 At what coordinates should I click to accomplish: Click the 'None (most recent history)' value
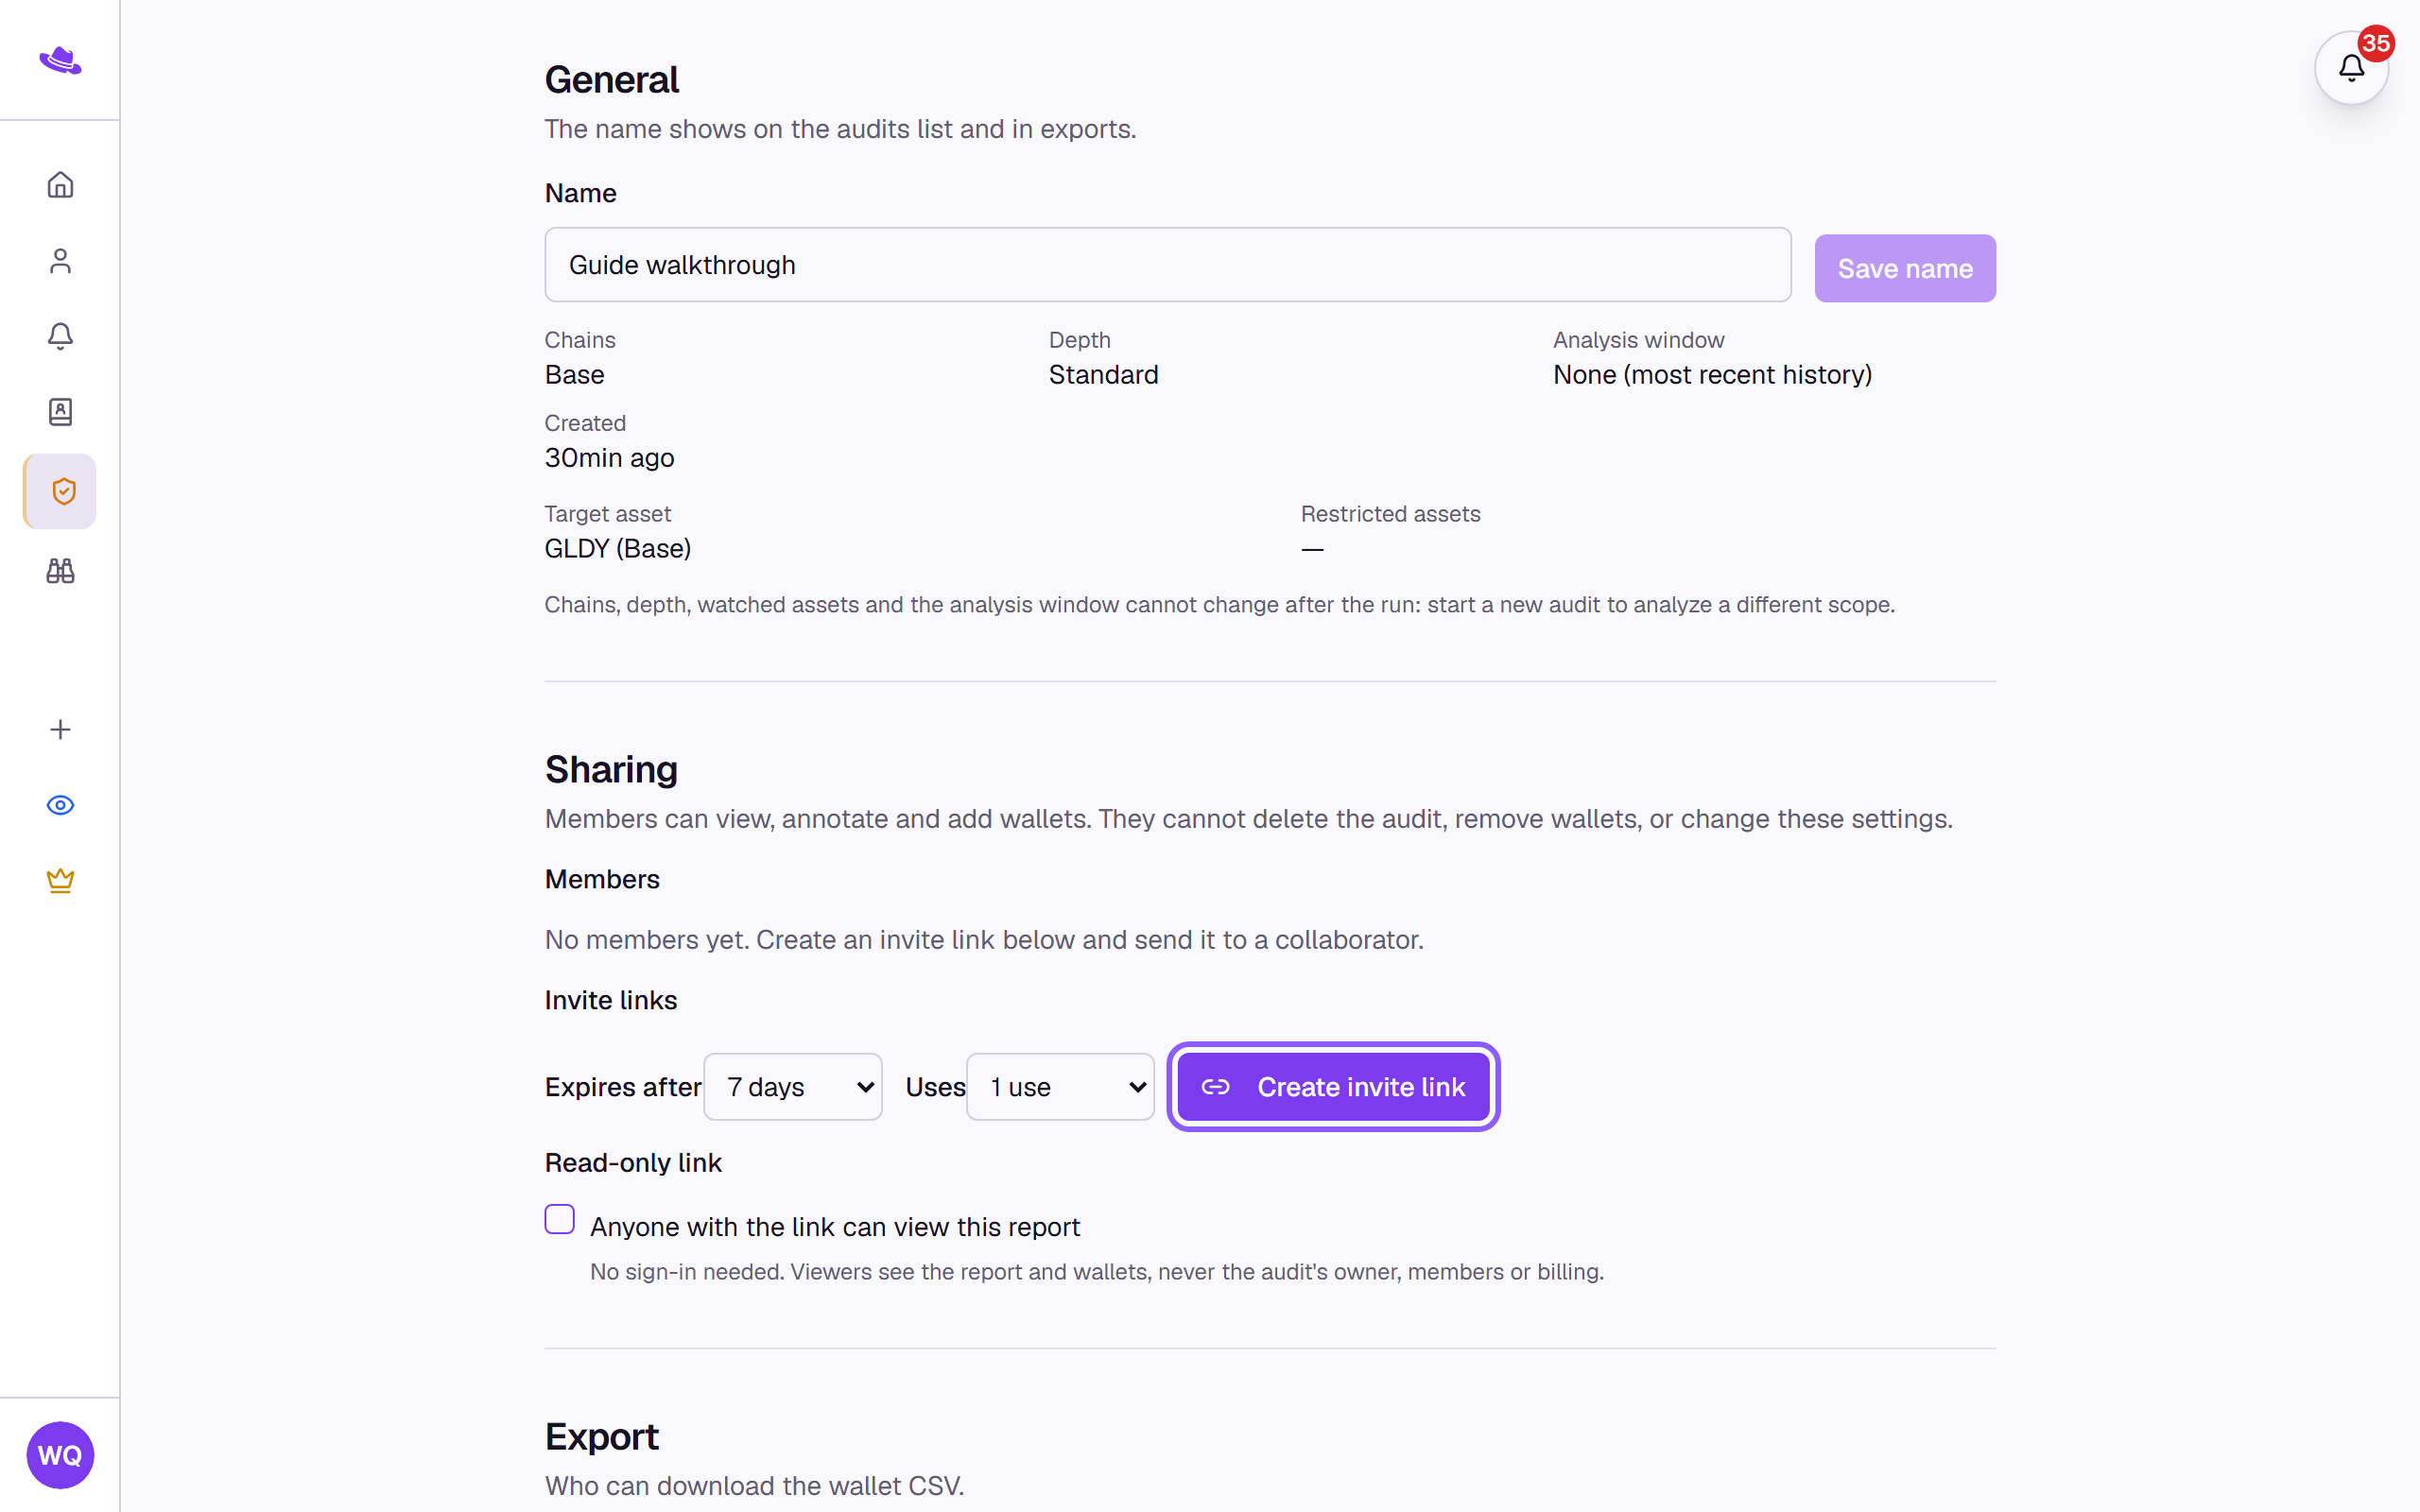point(1712,374)
